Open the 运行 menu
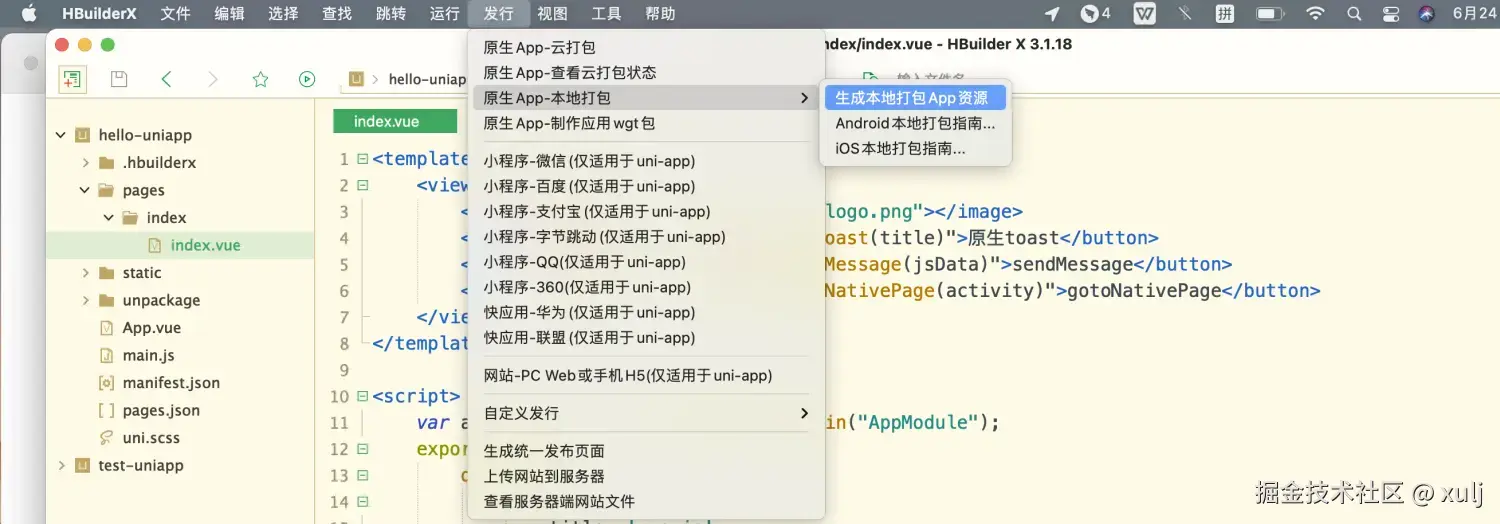The width and height of the screenshot is (1500, 524). coord(444,13)
